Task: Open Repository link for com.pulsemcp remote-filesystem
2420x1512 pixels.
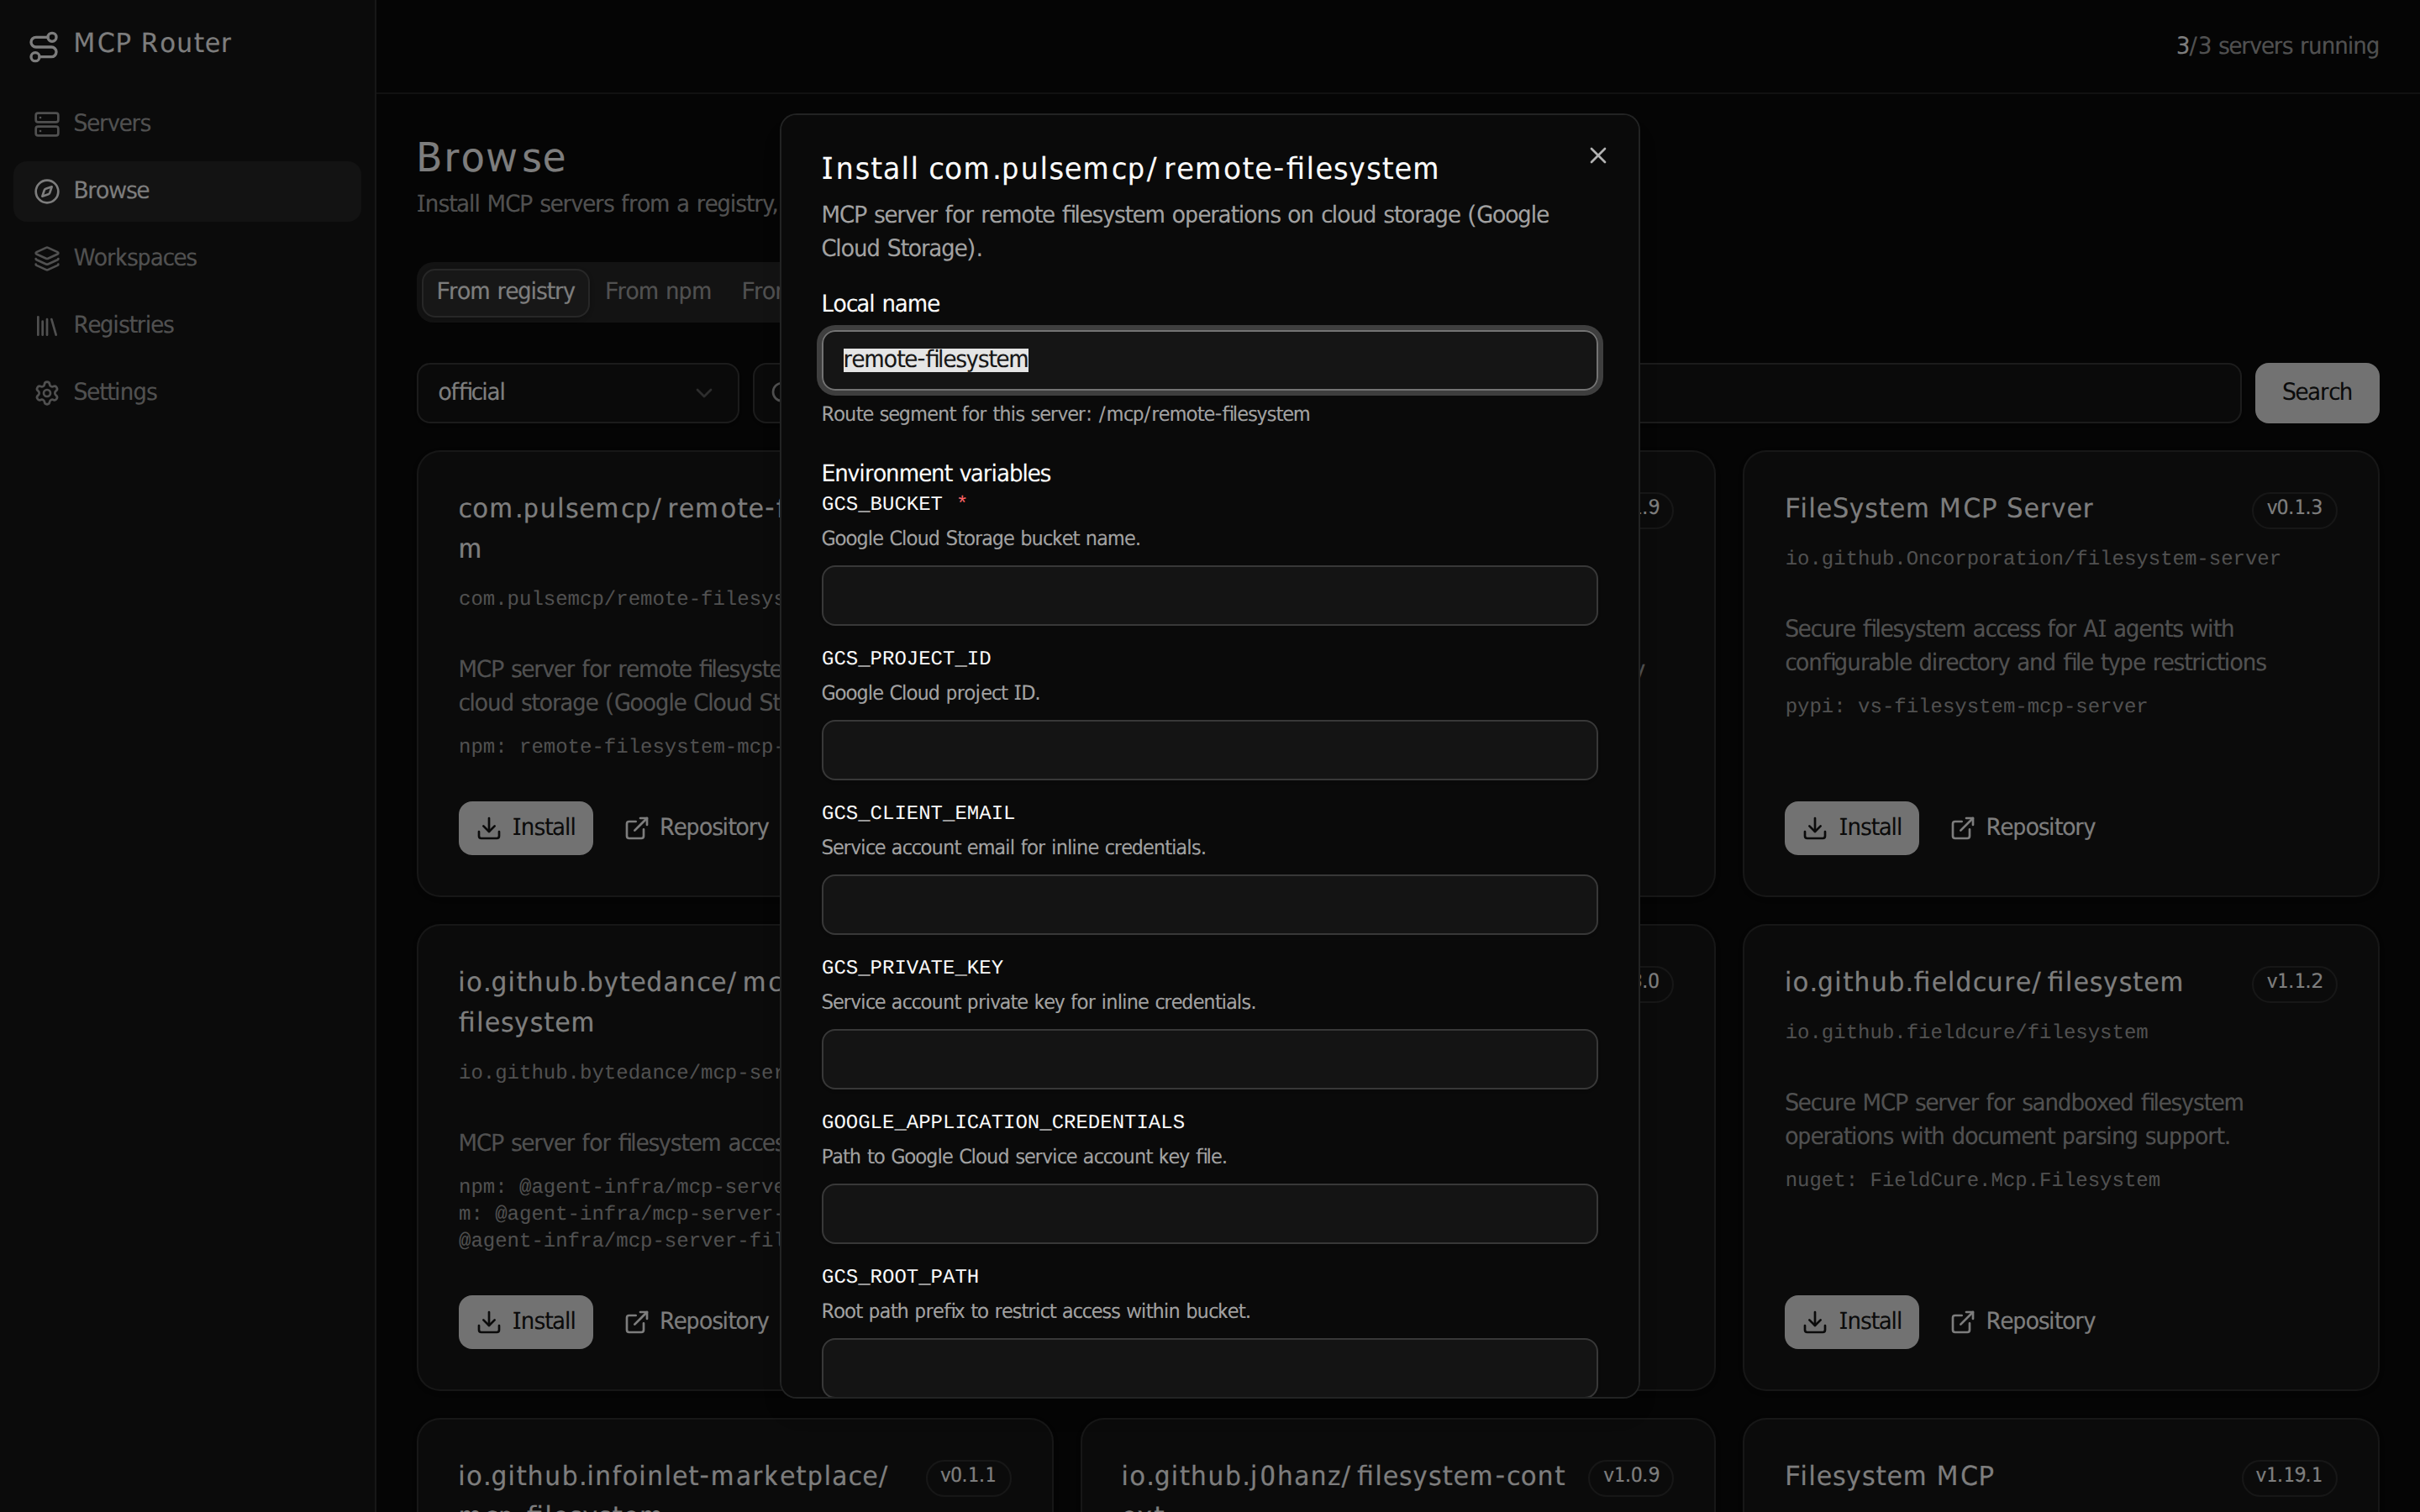Action: (x=697, y=828)
